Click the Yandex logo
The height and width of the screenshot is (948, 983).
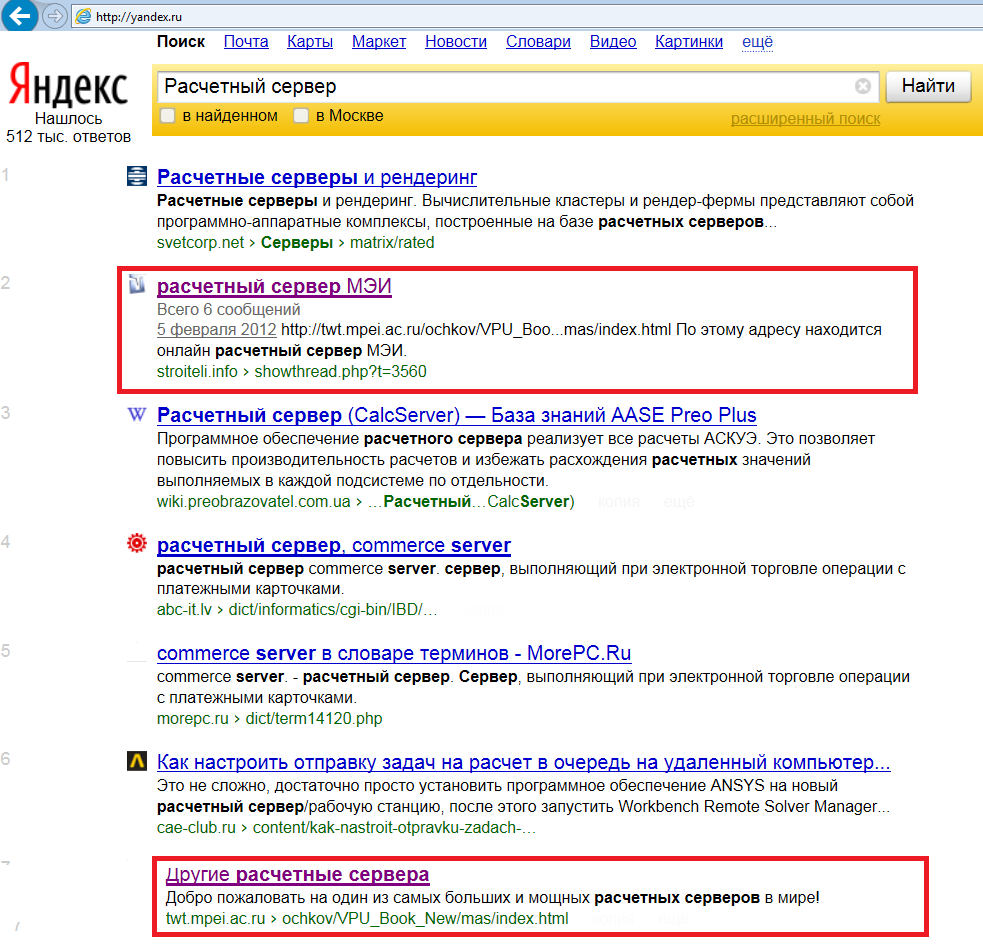point(68,85)
